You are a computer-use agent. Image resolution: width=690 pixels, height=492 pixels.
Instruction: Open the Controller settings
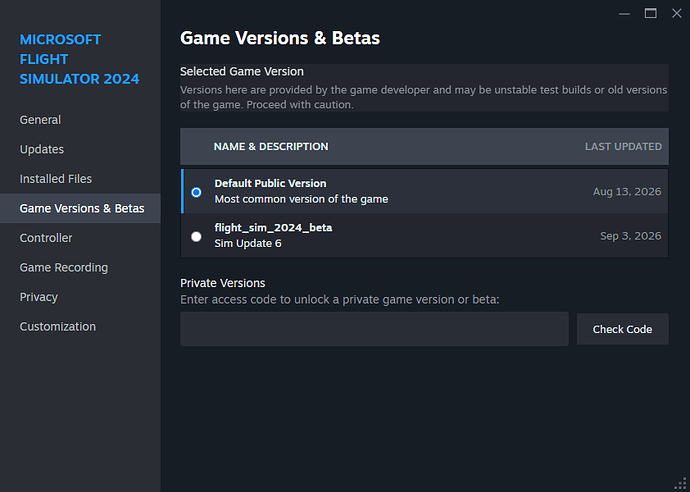[x=46, y=238]
